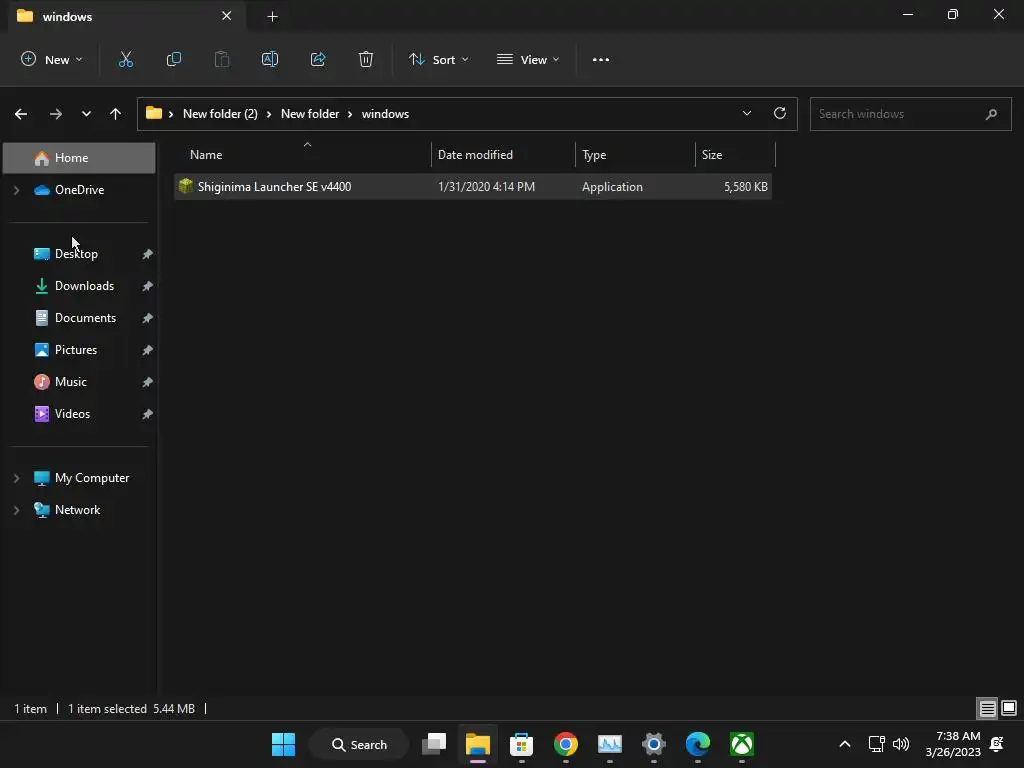Expand the address bar history dropdown
This screenshot has height=768, width=1024.
tap(746, 113)
